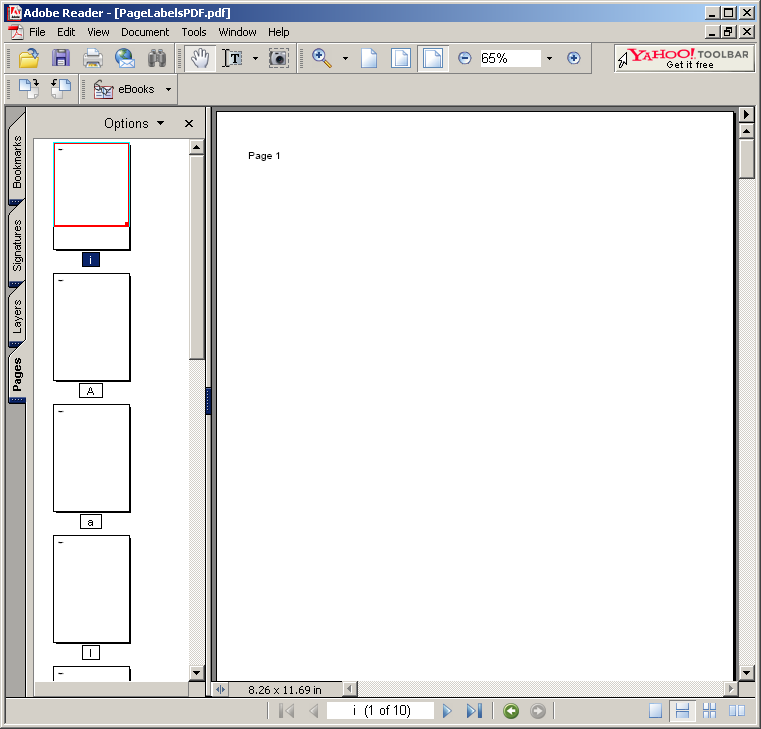Rotate the page counterclockwise
The width and height of the screenshot is (761, 729).
(61, 89)
